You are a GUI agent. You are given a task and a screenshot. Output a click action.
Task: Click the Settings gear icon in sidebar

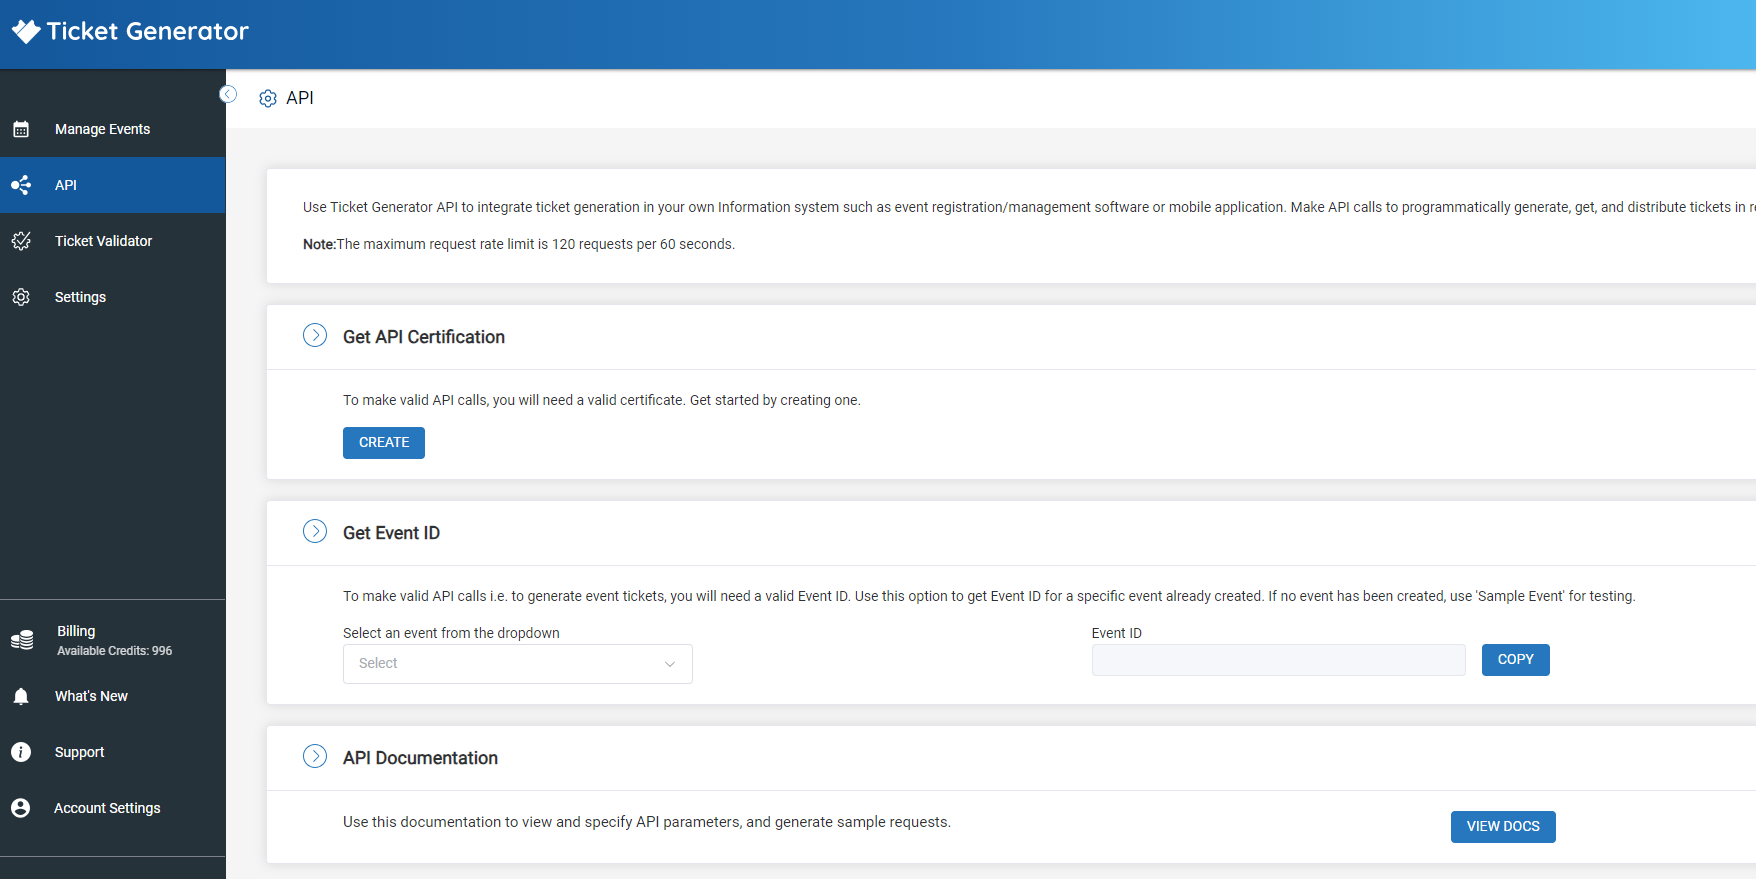21,297
